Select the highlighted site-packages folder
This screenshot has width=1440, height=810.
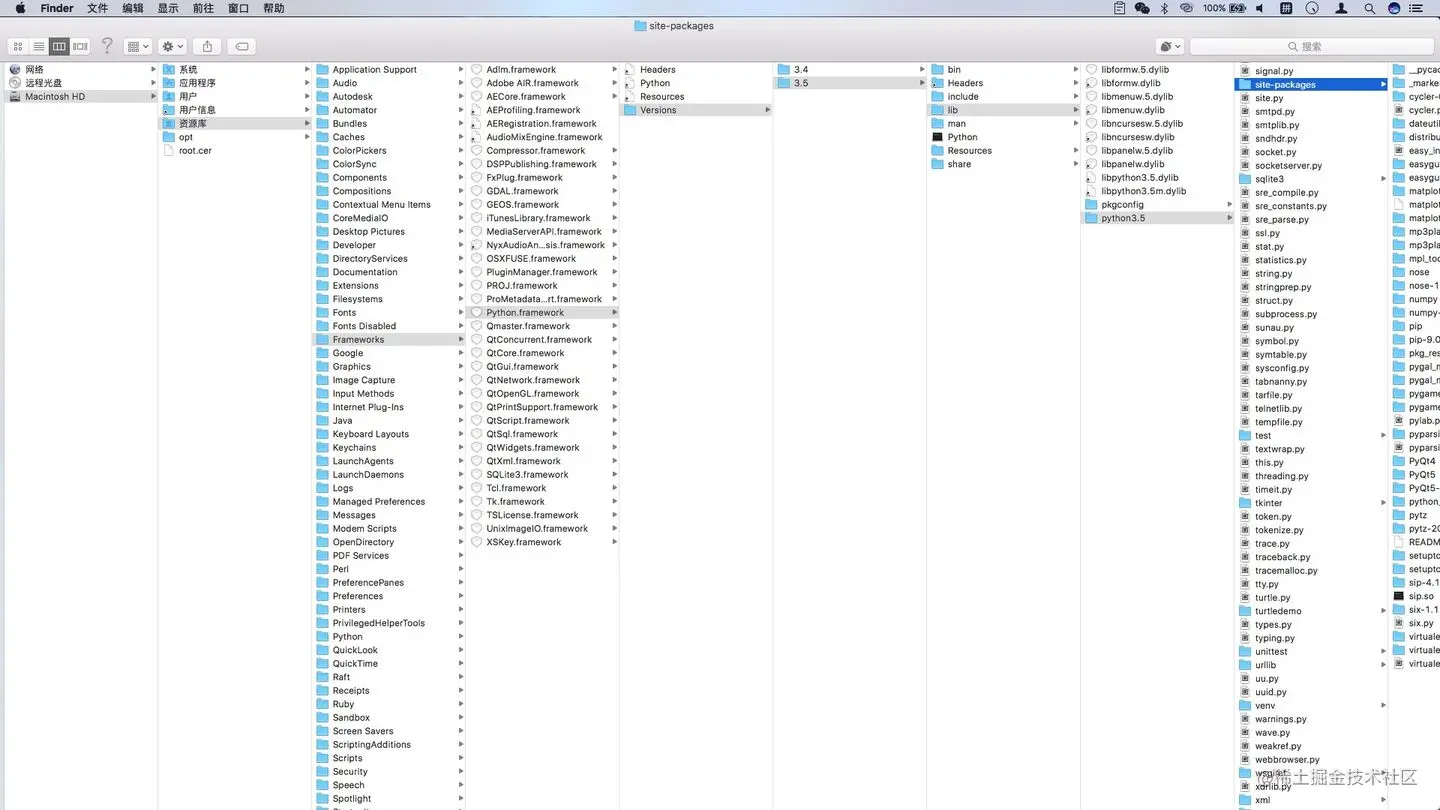1313,85
